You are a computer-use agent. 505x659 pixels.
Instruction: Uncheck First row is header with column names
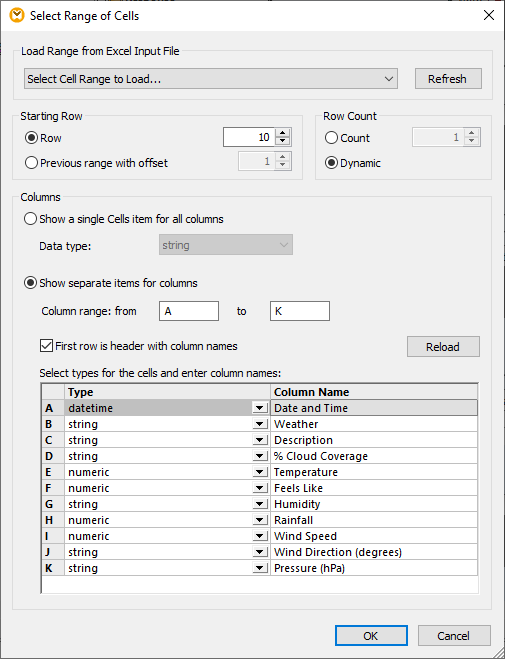(x=46, y=346)
